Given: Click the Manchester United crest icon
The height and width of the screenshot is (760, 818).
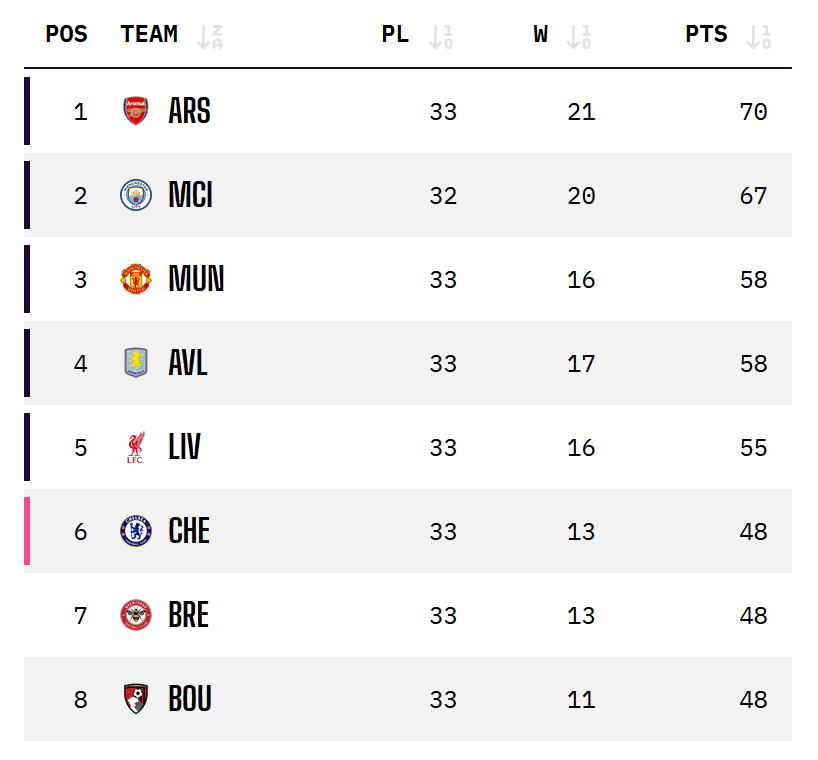Looking at the screenshot, I should click(136, 280).
